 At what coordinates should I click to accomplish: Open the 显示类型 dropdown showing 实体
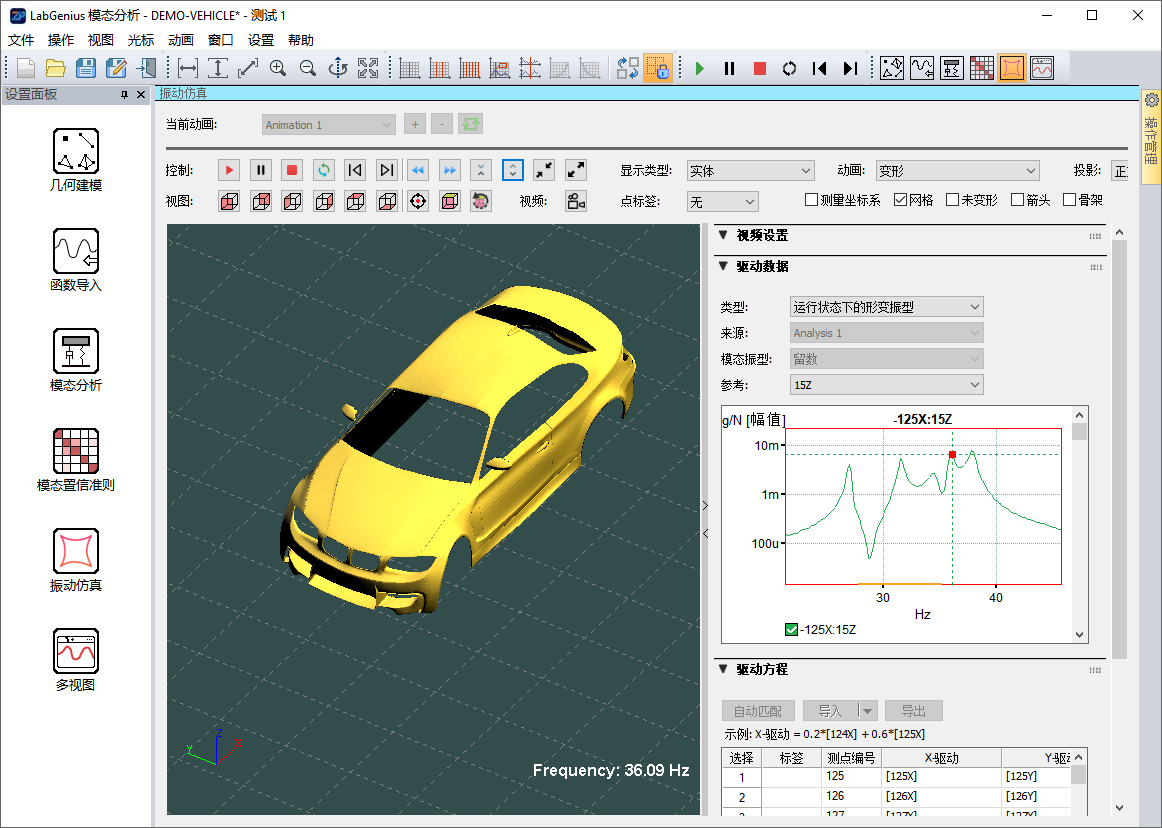click(x=751, y=171)
